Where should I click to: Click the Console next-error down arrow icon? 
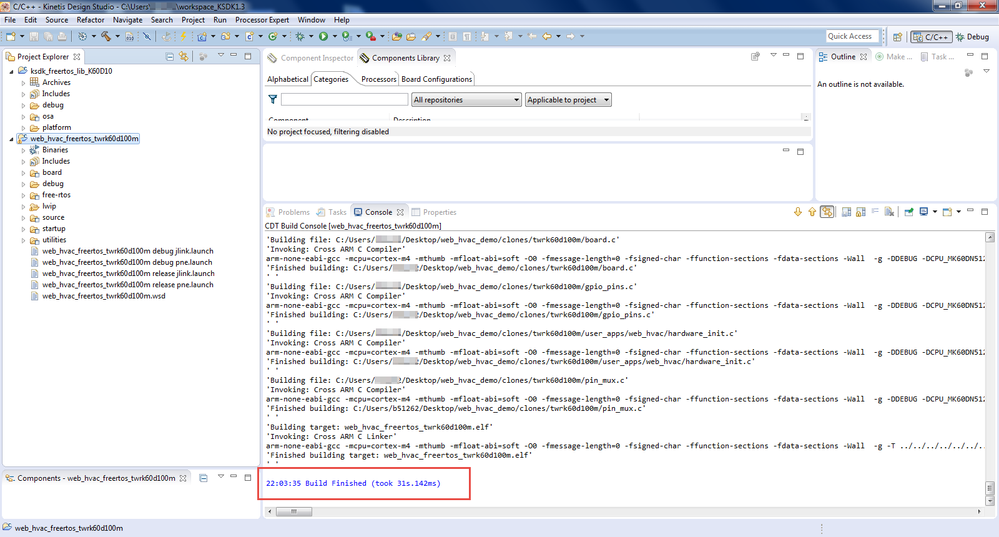798,212
